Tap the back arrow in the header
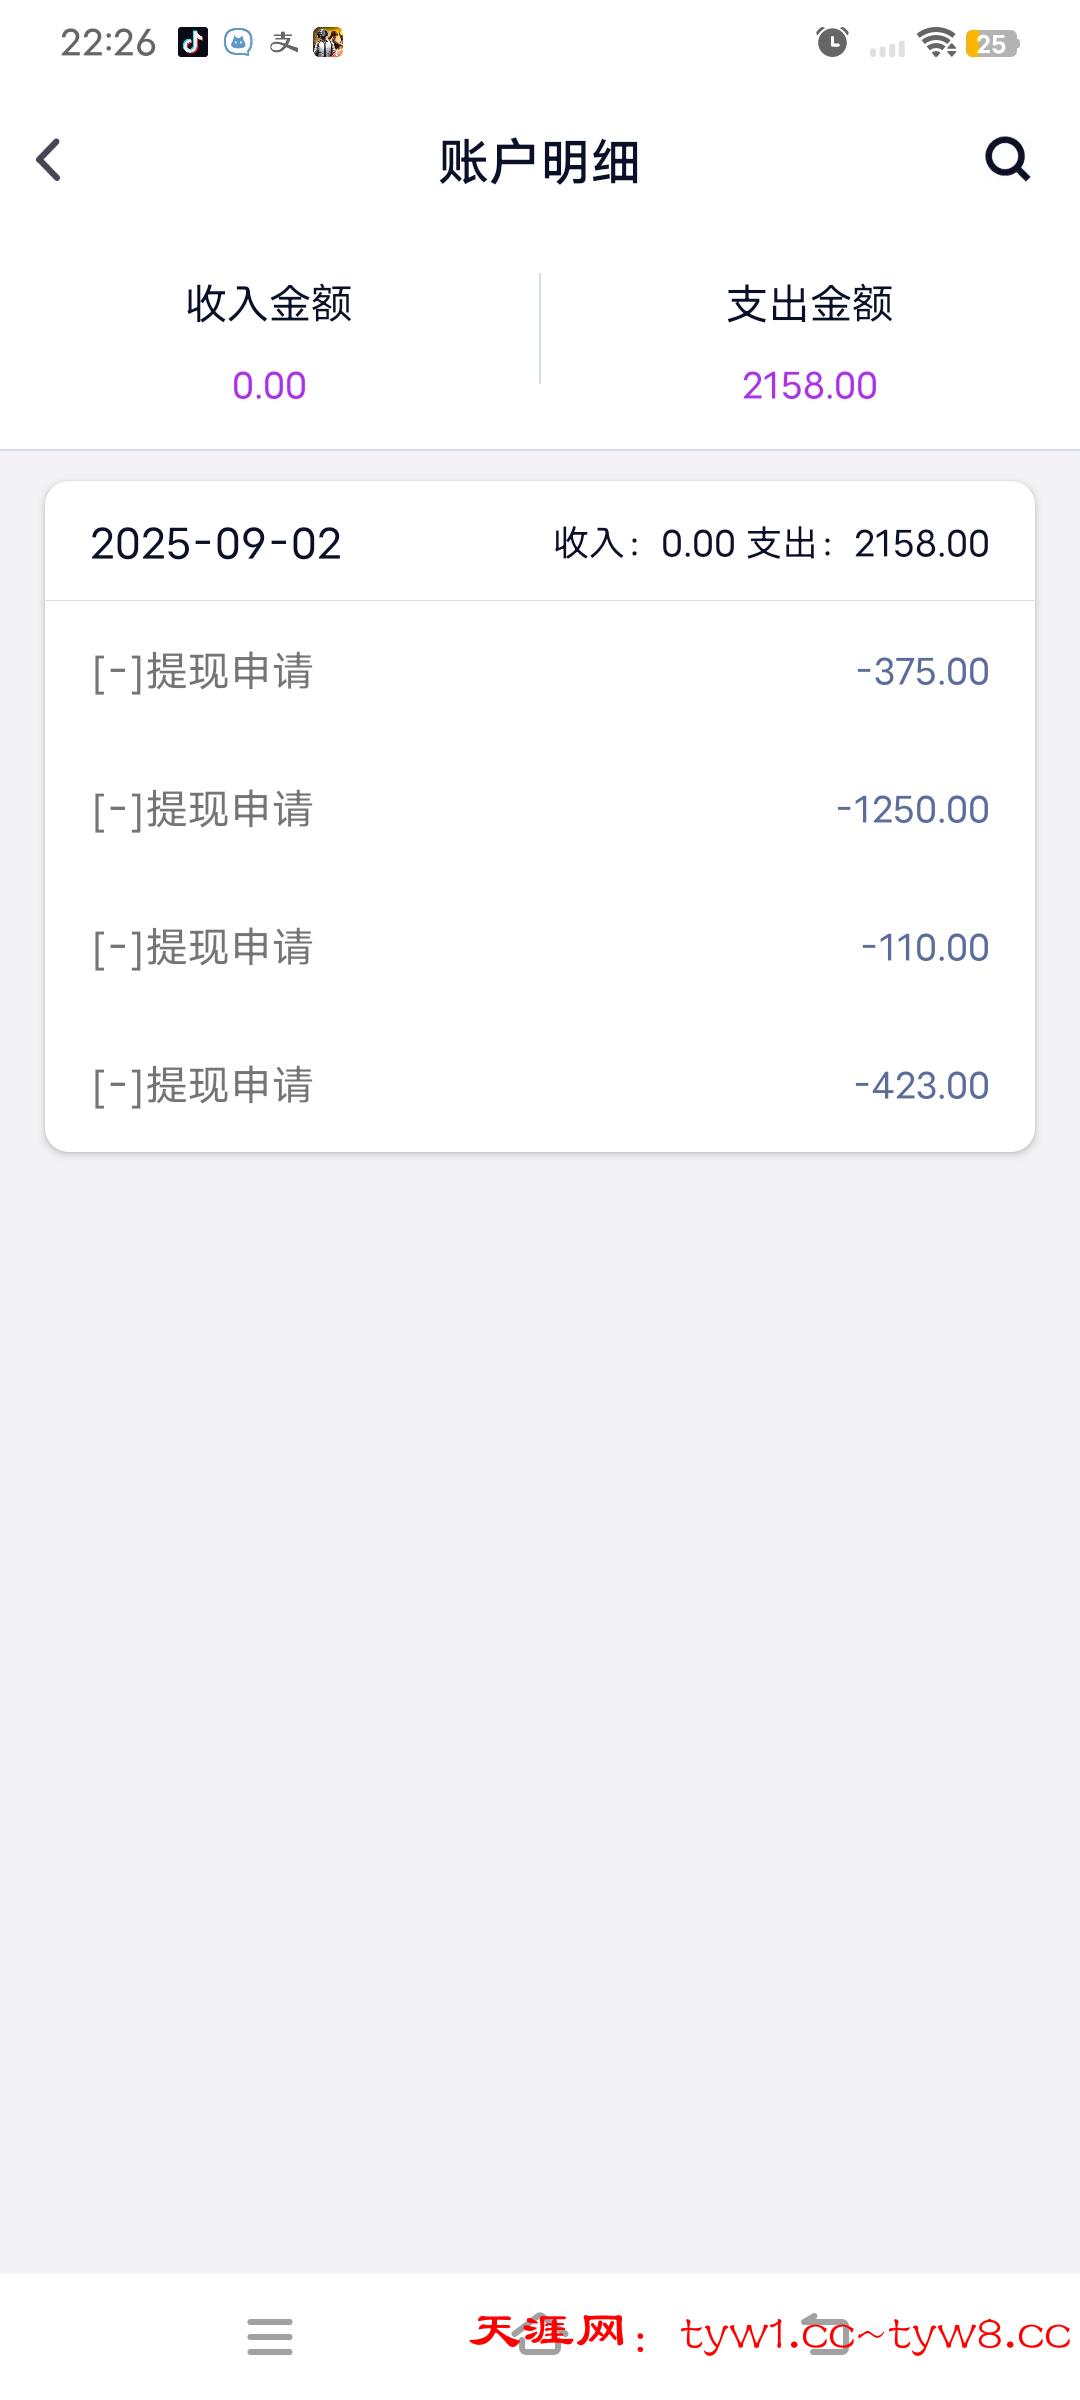Viewport: 1080px width, 2400px height. (x=48, y=160)
